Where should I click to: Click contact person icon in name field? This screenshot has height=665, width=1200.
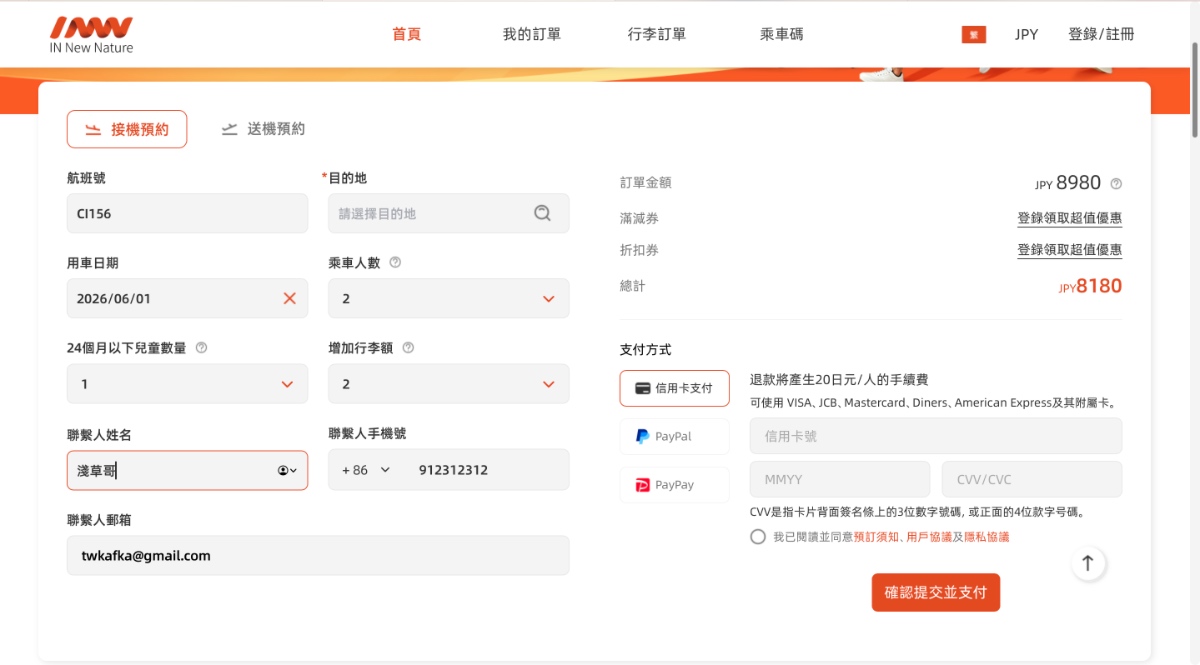(287, 470)
